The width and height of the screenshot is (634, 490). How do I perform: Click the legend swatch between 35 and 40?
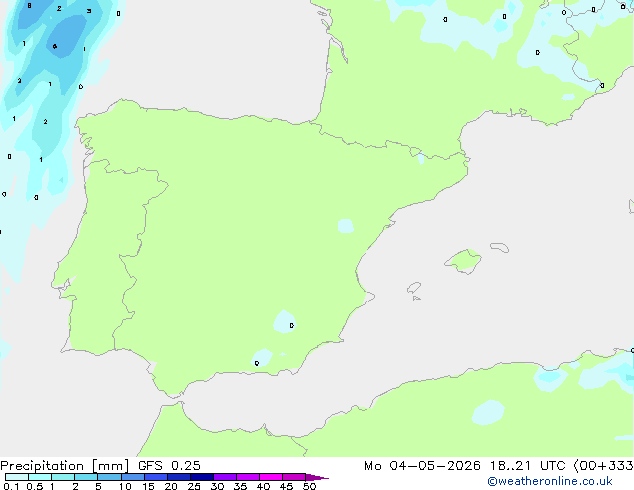point(248,477)
